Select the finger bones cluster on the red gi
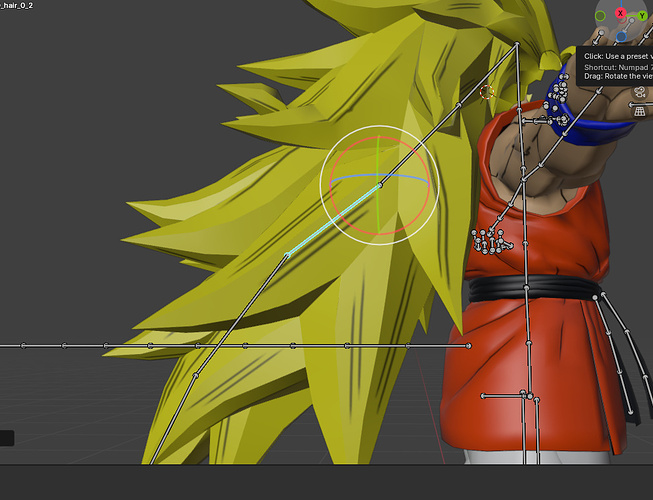The width and height of the screenshot is (653, 500). (491, 241)
